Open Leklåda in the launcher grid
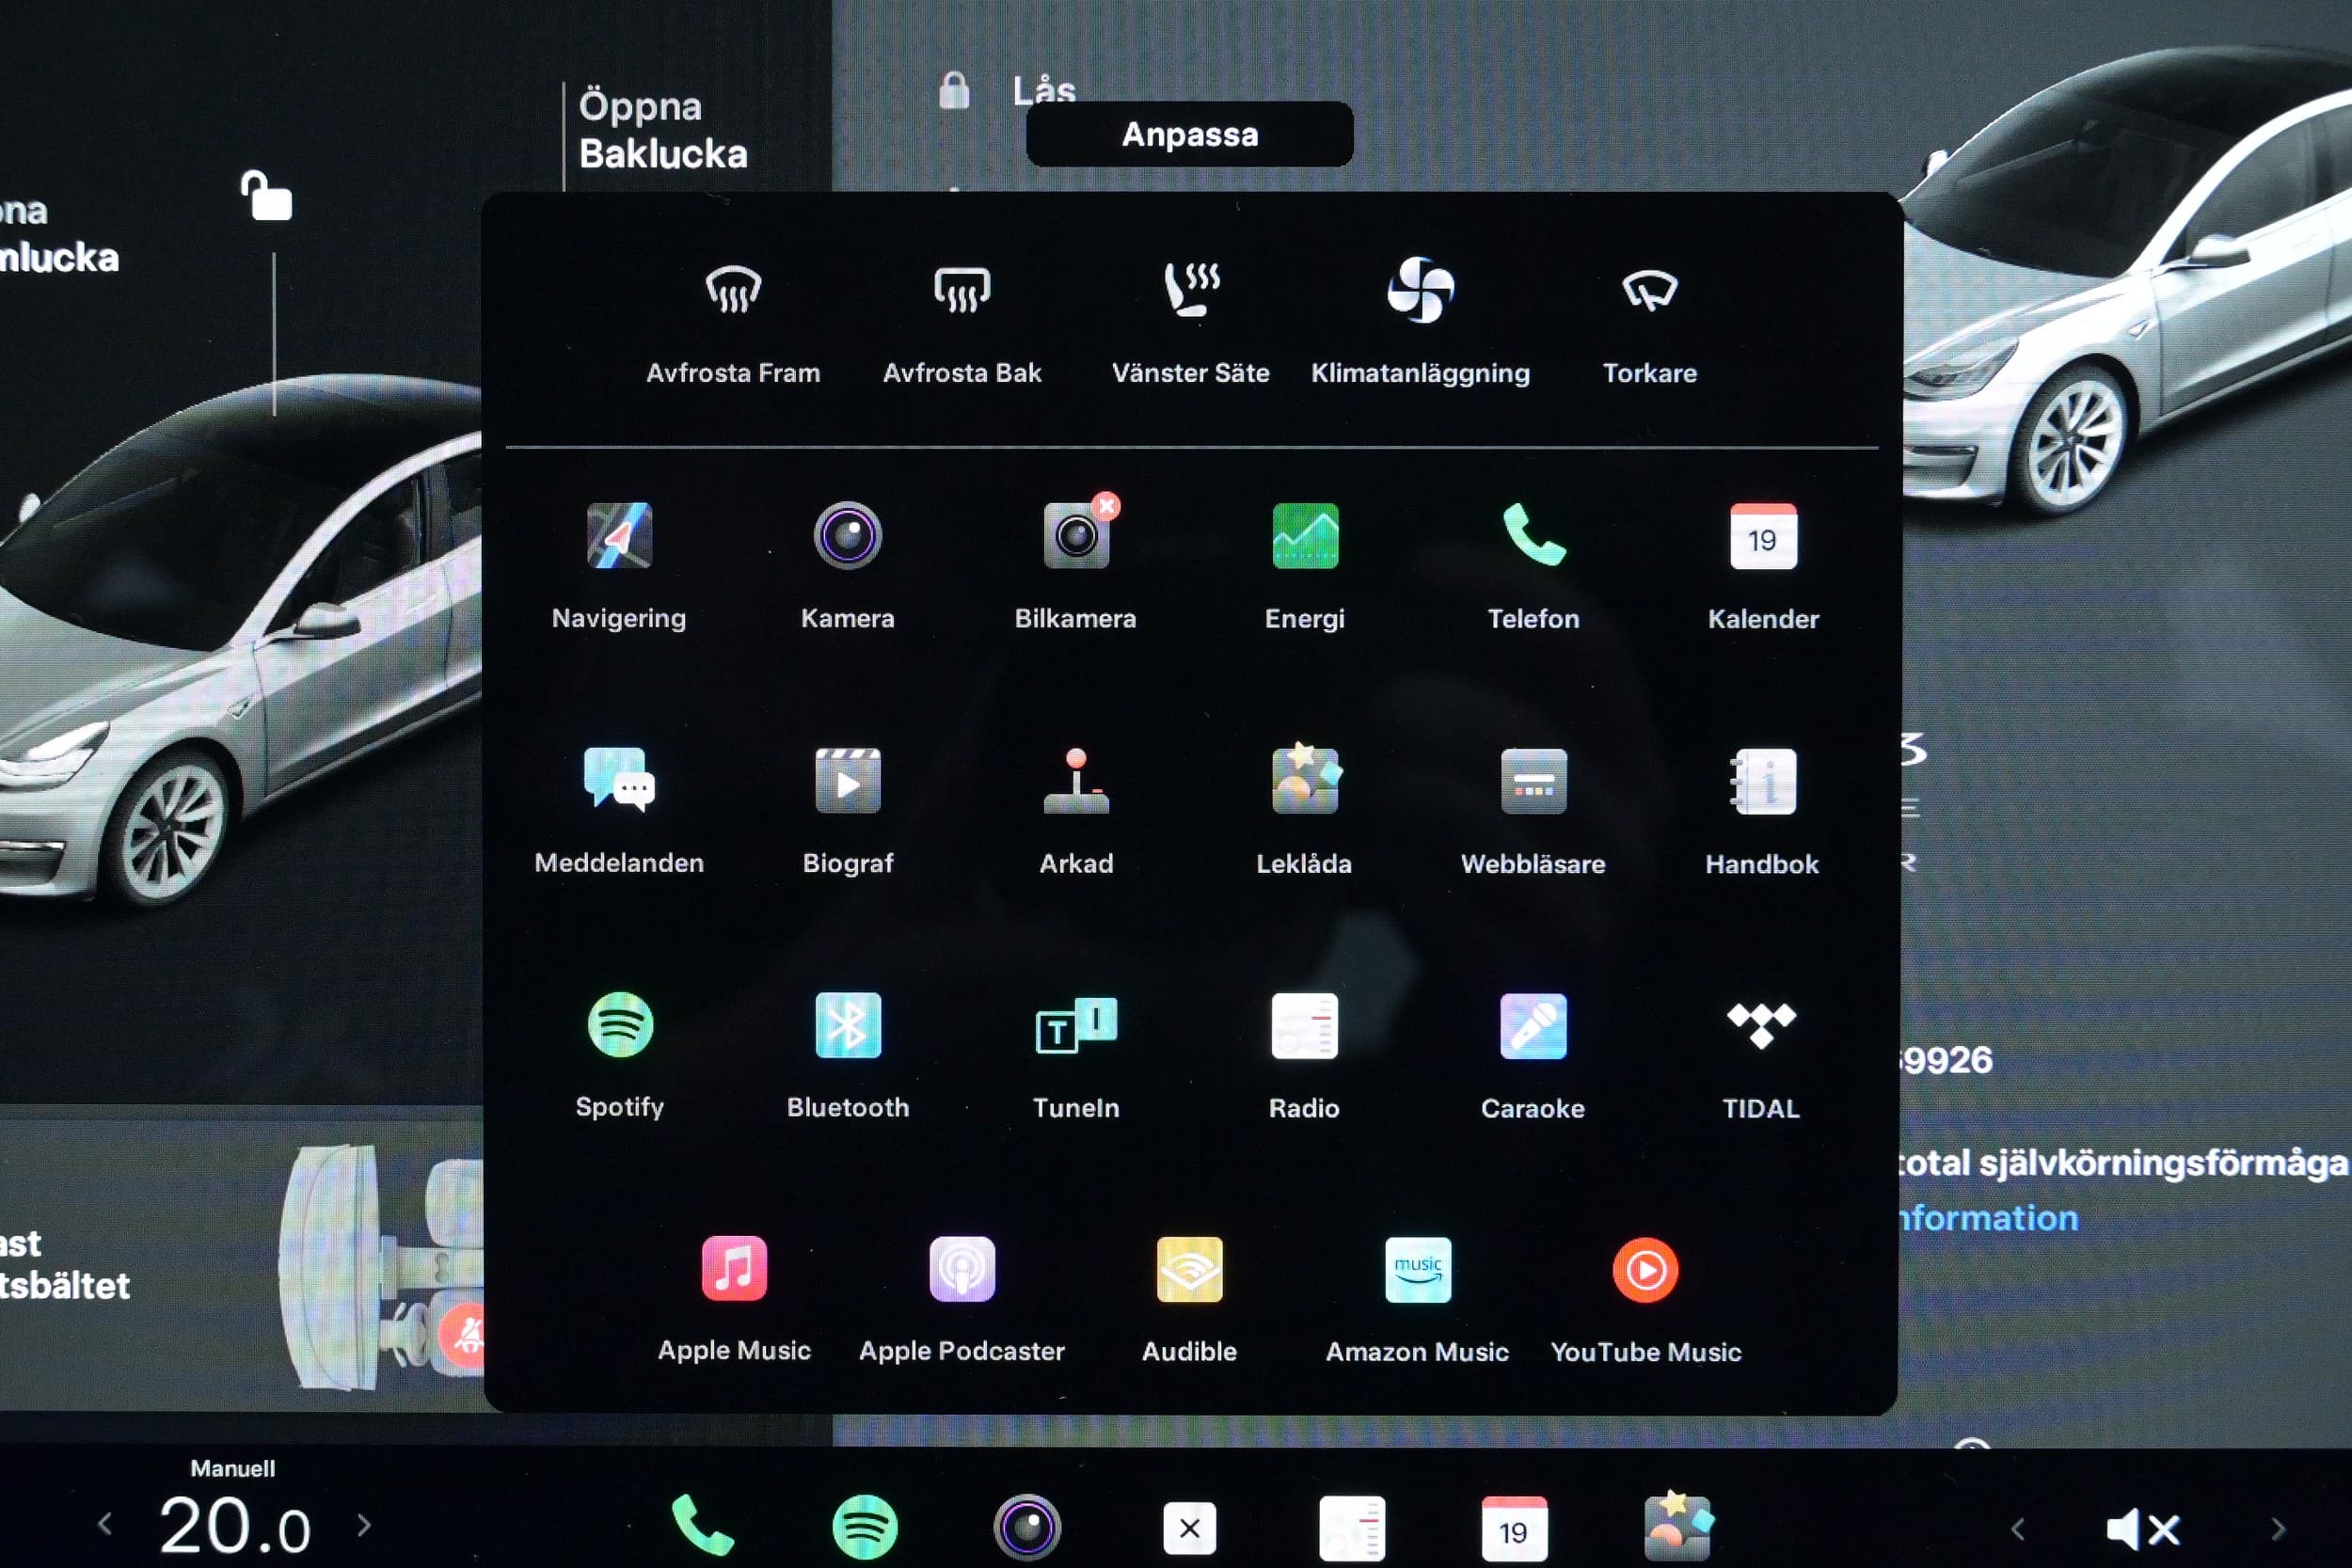 pyautogui.click(x=1304, y=811)
